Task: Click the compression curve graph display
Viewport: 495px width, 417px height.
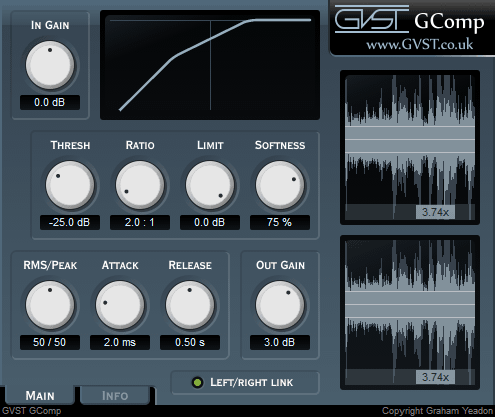Action: (x=210, y=65)
